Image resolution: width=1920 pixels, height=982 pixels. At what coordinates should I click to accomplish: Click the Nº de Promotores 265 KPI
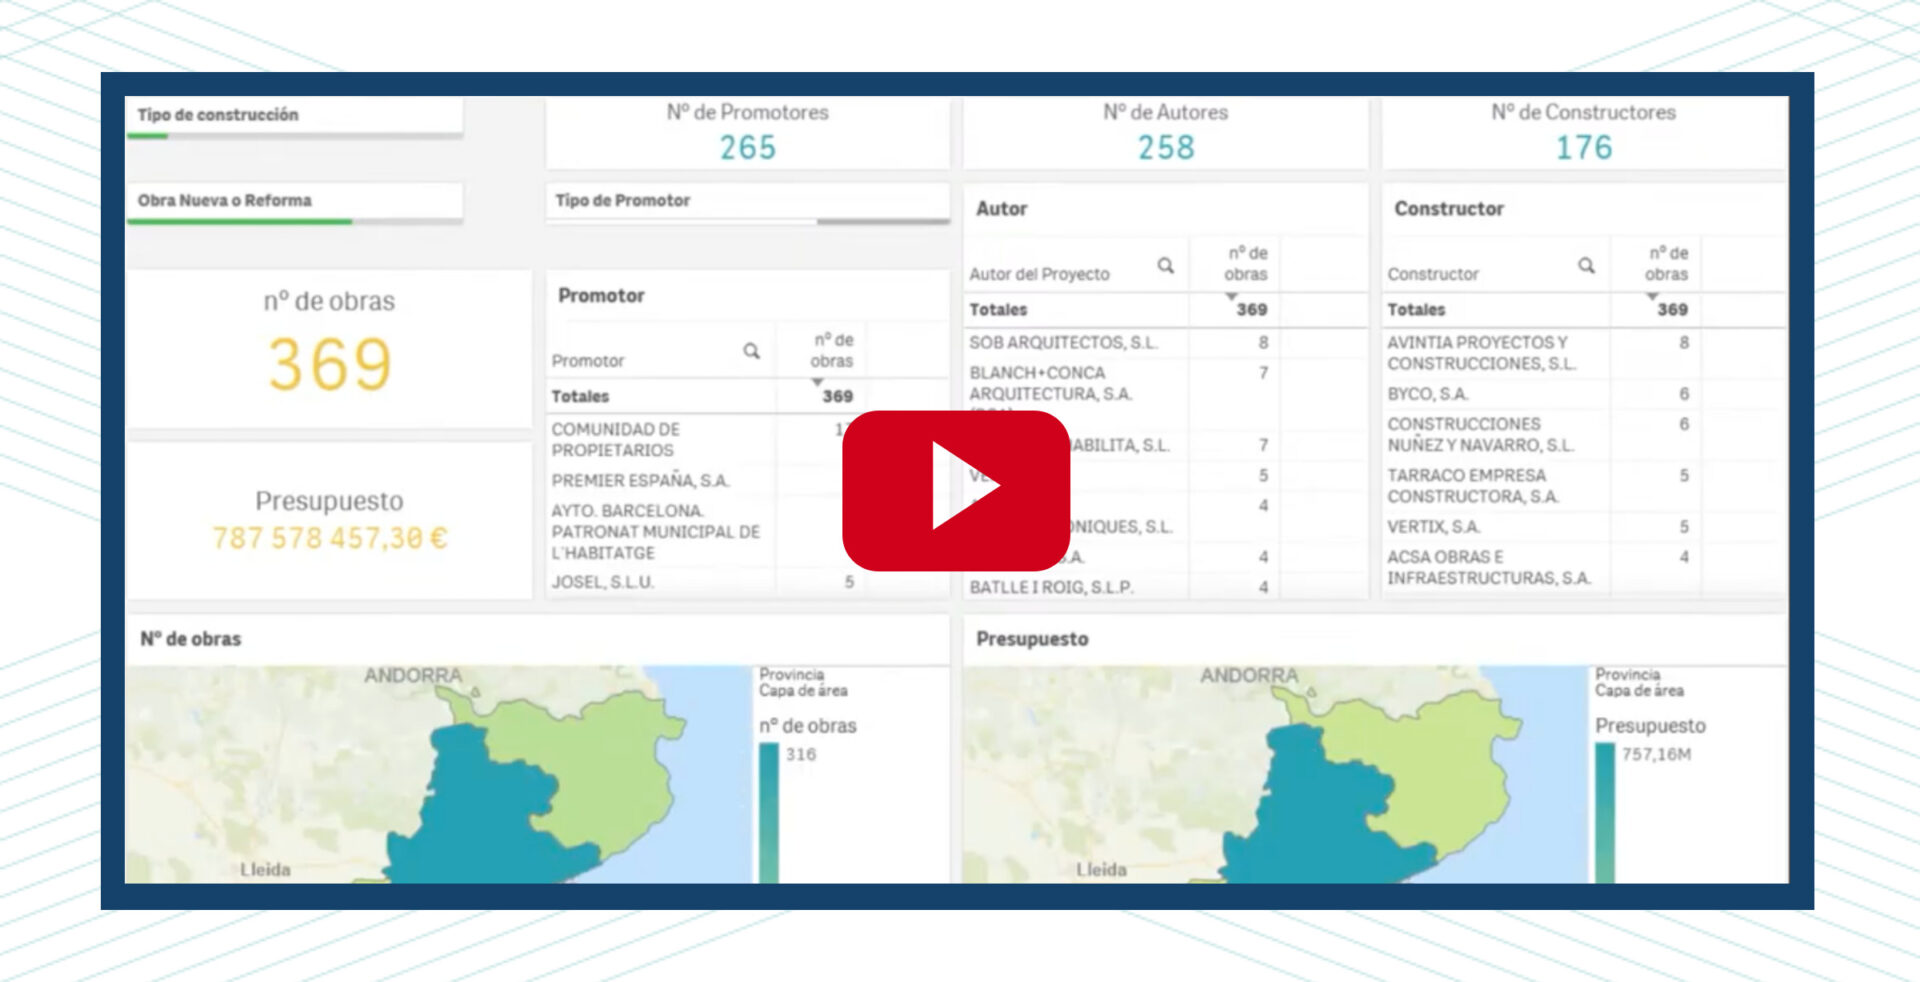[x=747, y=133]
